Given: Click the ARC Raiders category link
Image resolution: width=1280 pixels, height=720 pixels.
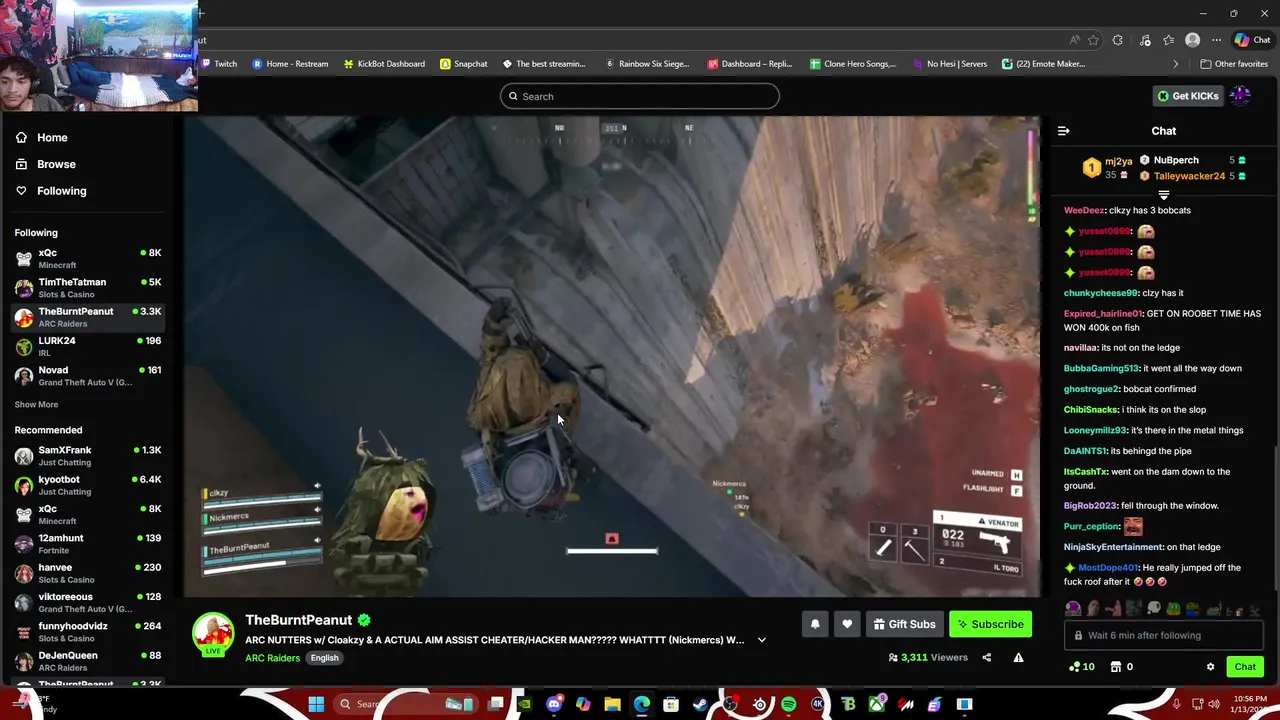Looking at the screenshot, I should [x=272, y=658].
